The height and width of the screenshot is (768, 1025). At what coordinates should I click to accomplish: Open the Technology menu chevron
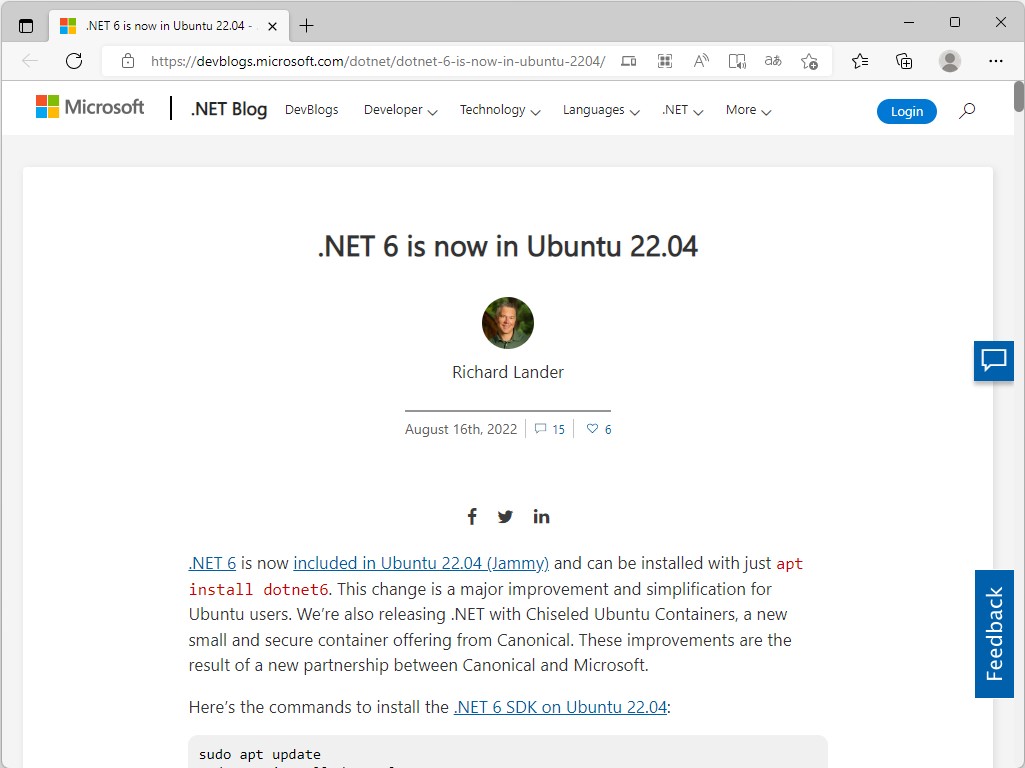tap(536, 112)
